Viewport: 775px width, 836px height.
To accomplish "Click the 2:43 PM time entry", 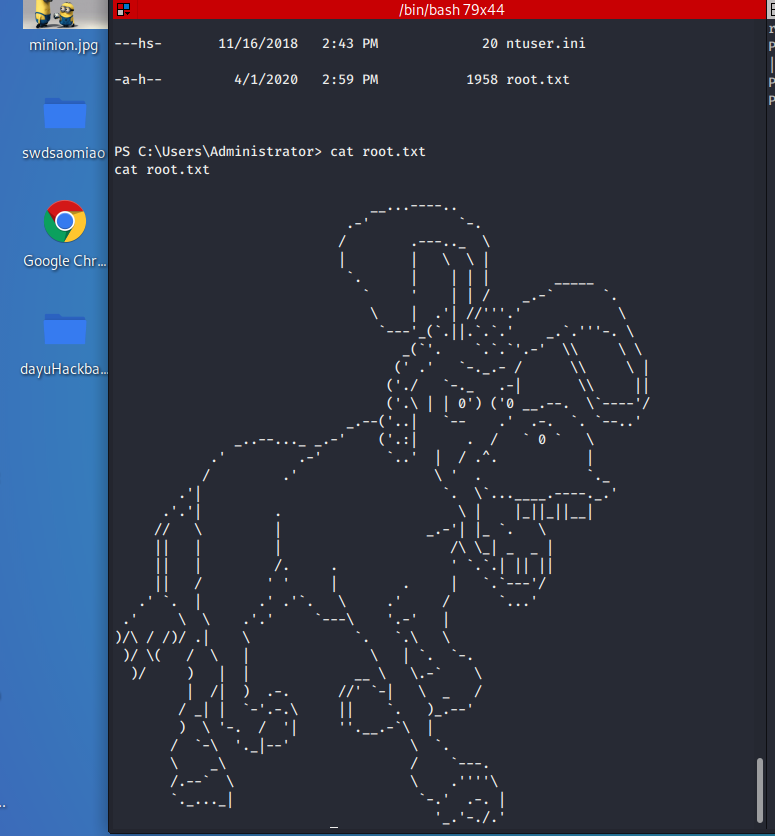I will coord(350,43).
